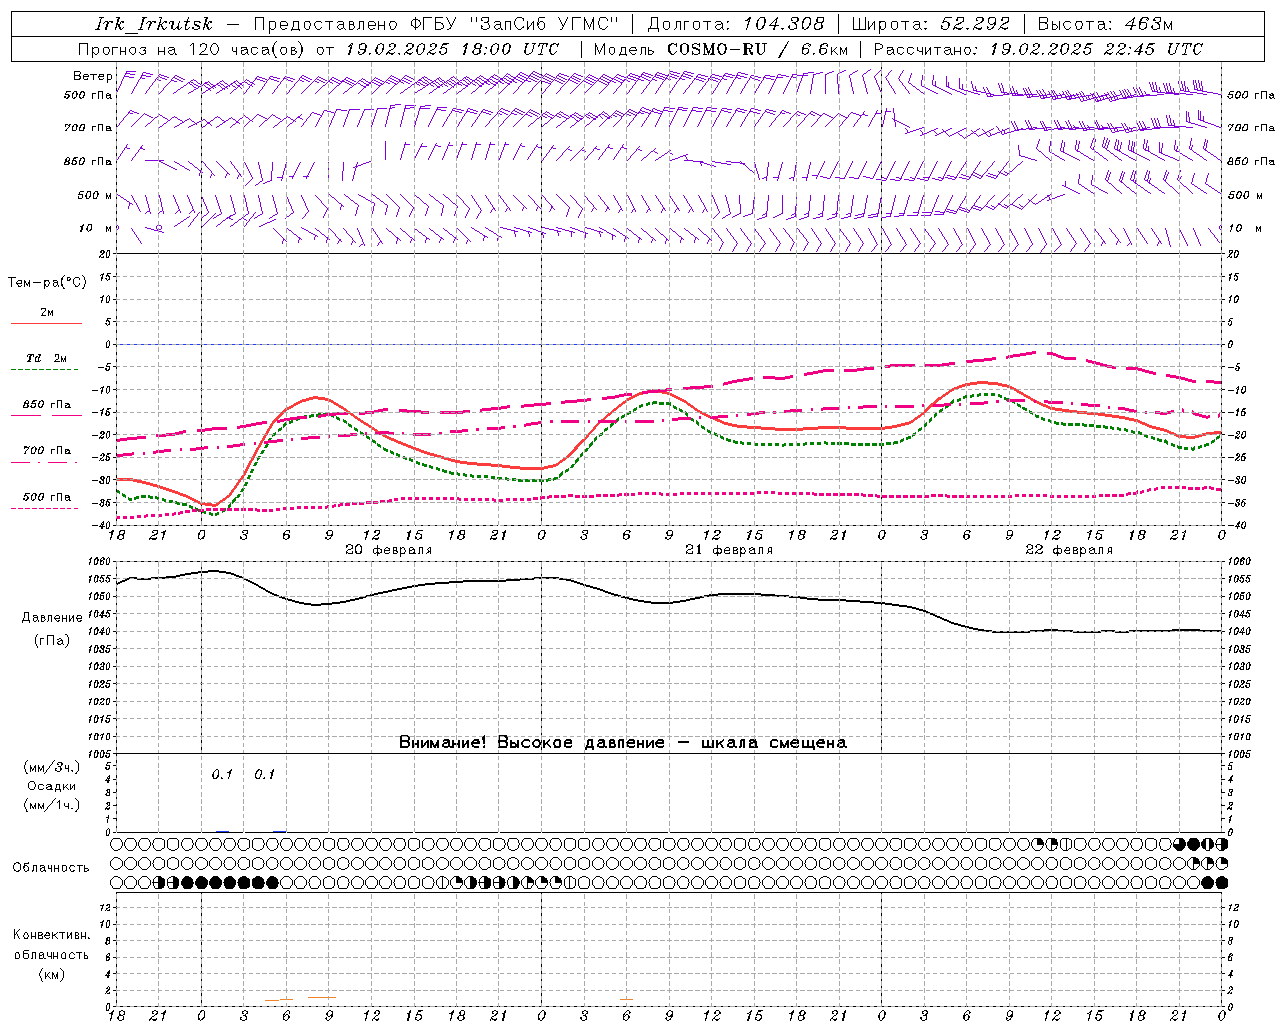The width and height of the screenshot is (1280, 1024).
Task: Click the 'Прогноз на 120 часа(ов)' forecast header
Action: 192,49
